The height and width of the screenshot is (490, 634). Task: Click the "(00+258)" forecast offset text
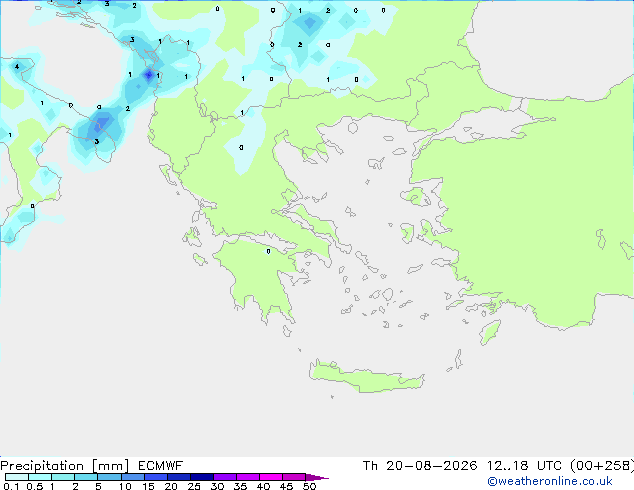coord(602,466)
